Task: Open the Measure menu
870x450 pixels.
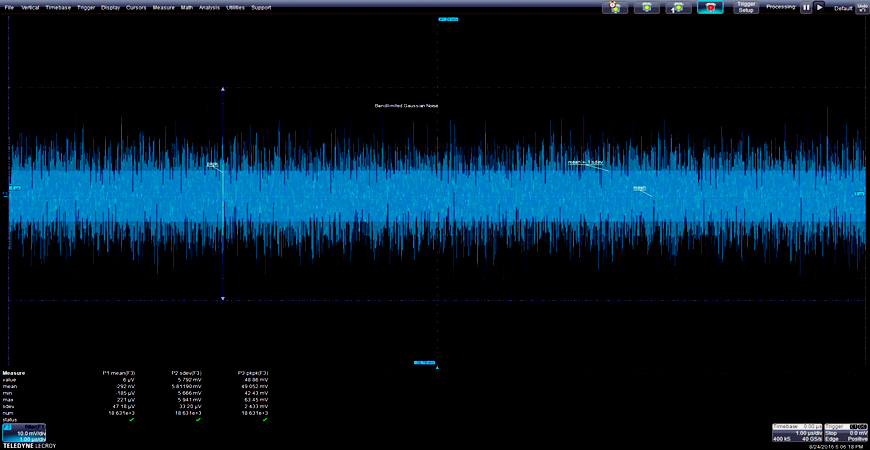Action: coord(164,8)
